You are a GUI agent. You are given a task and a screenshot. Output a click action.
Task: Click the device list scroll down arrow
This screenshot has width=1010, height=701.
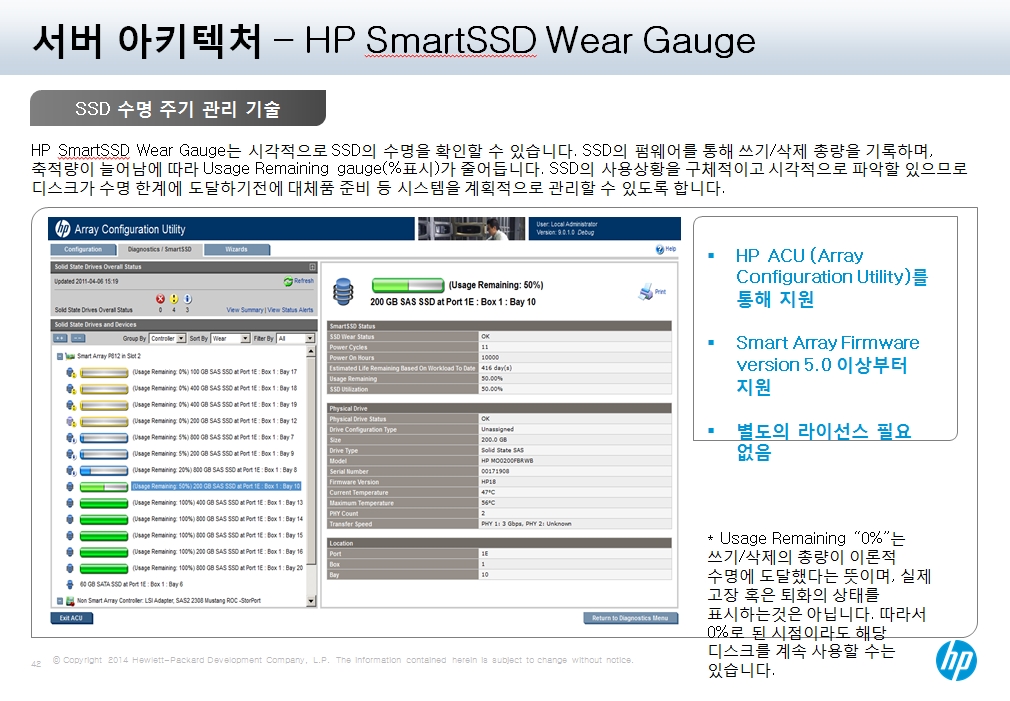click(x=311, y=601)
